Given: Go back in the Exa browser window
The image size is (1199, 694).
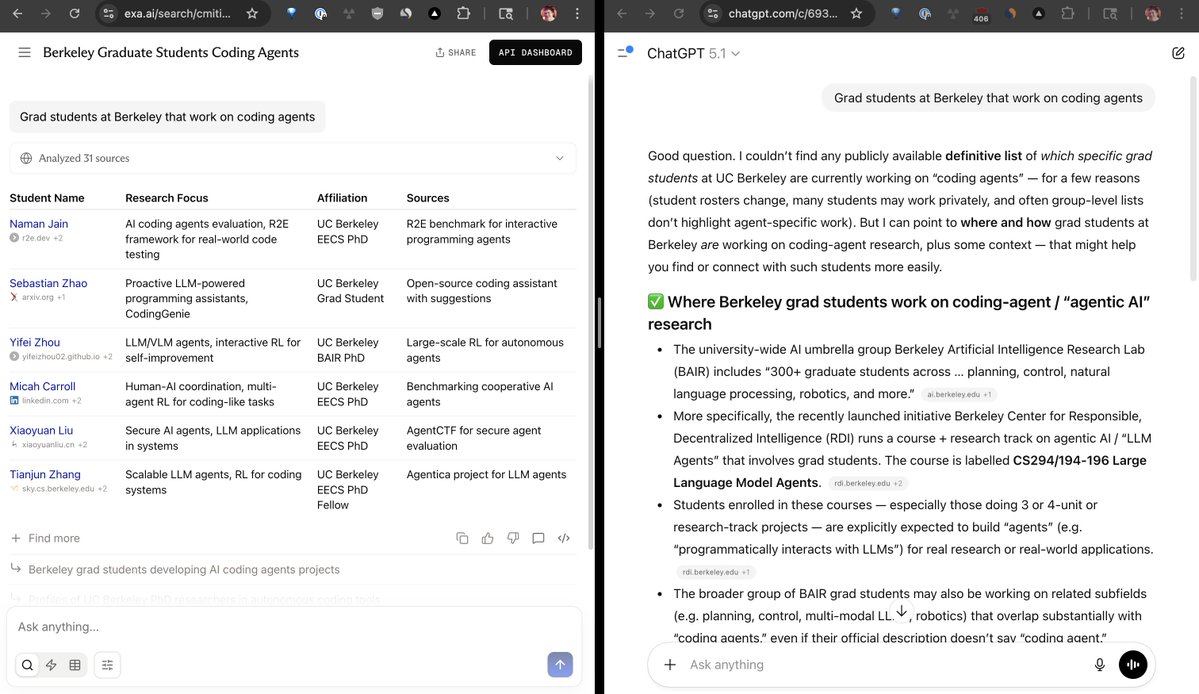Looking at the screenshot, I should tap(18, 13).
